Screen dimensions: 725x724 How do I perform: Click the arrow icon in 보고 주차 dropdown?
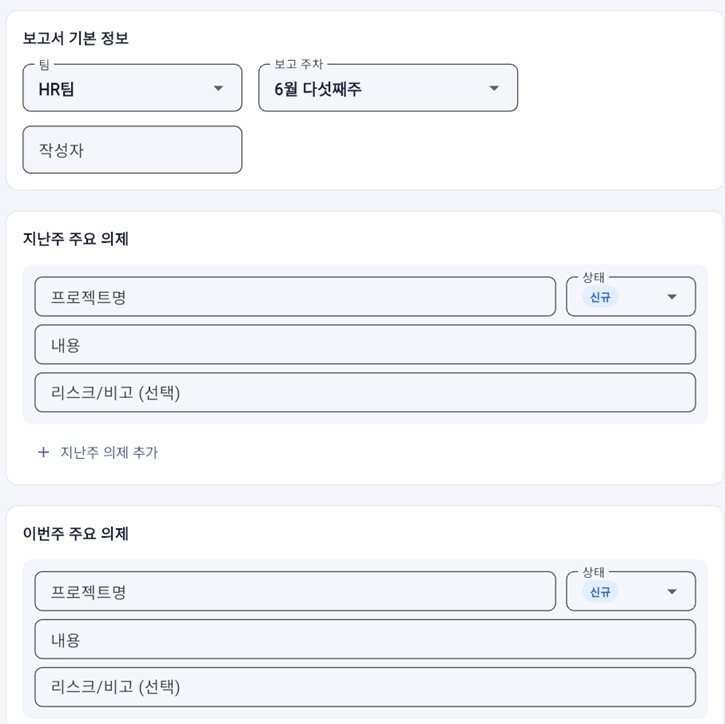[x=494, y=88]
